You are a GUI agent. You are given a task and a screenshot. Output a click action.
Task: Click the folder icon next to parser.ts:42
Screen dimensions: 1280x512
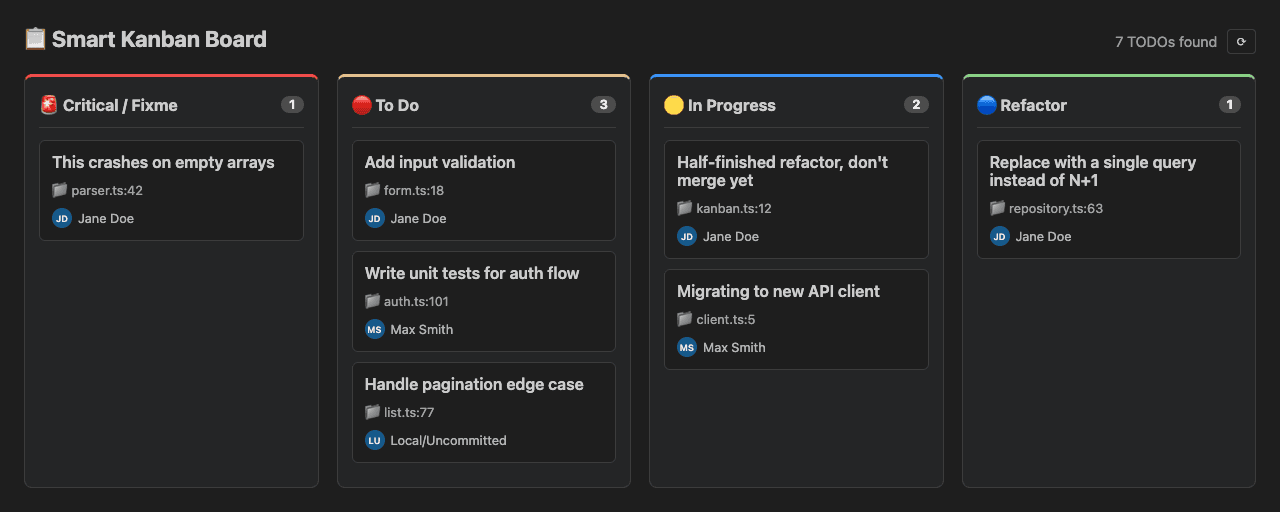[60, 190]
